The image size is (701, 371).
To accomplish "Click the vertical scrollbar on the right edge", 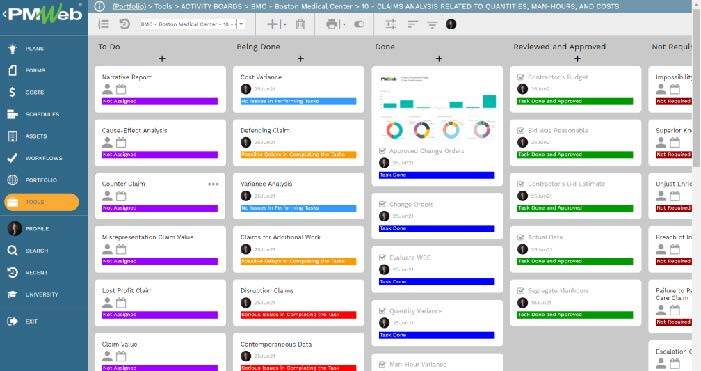I will (697, 89).
